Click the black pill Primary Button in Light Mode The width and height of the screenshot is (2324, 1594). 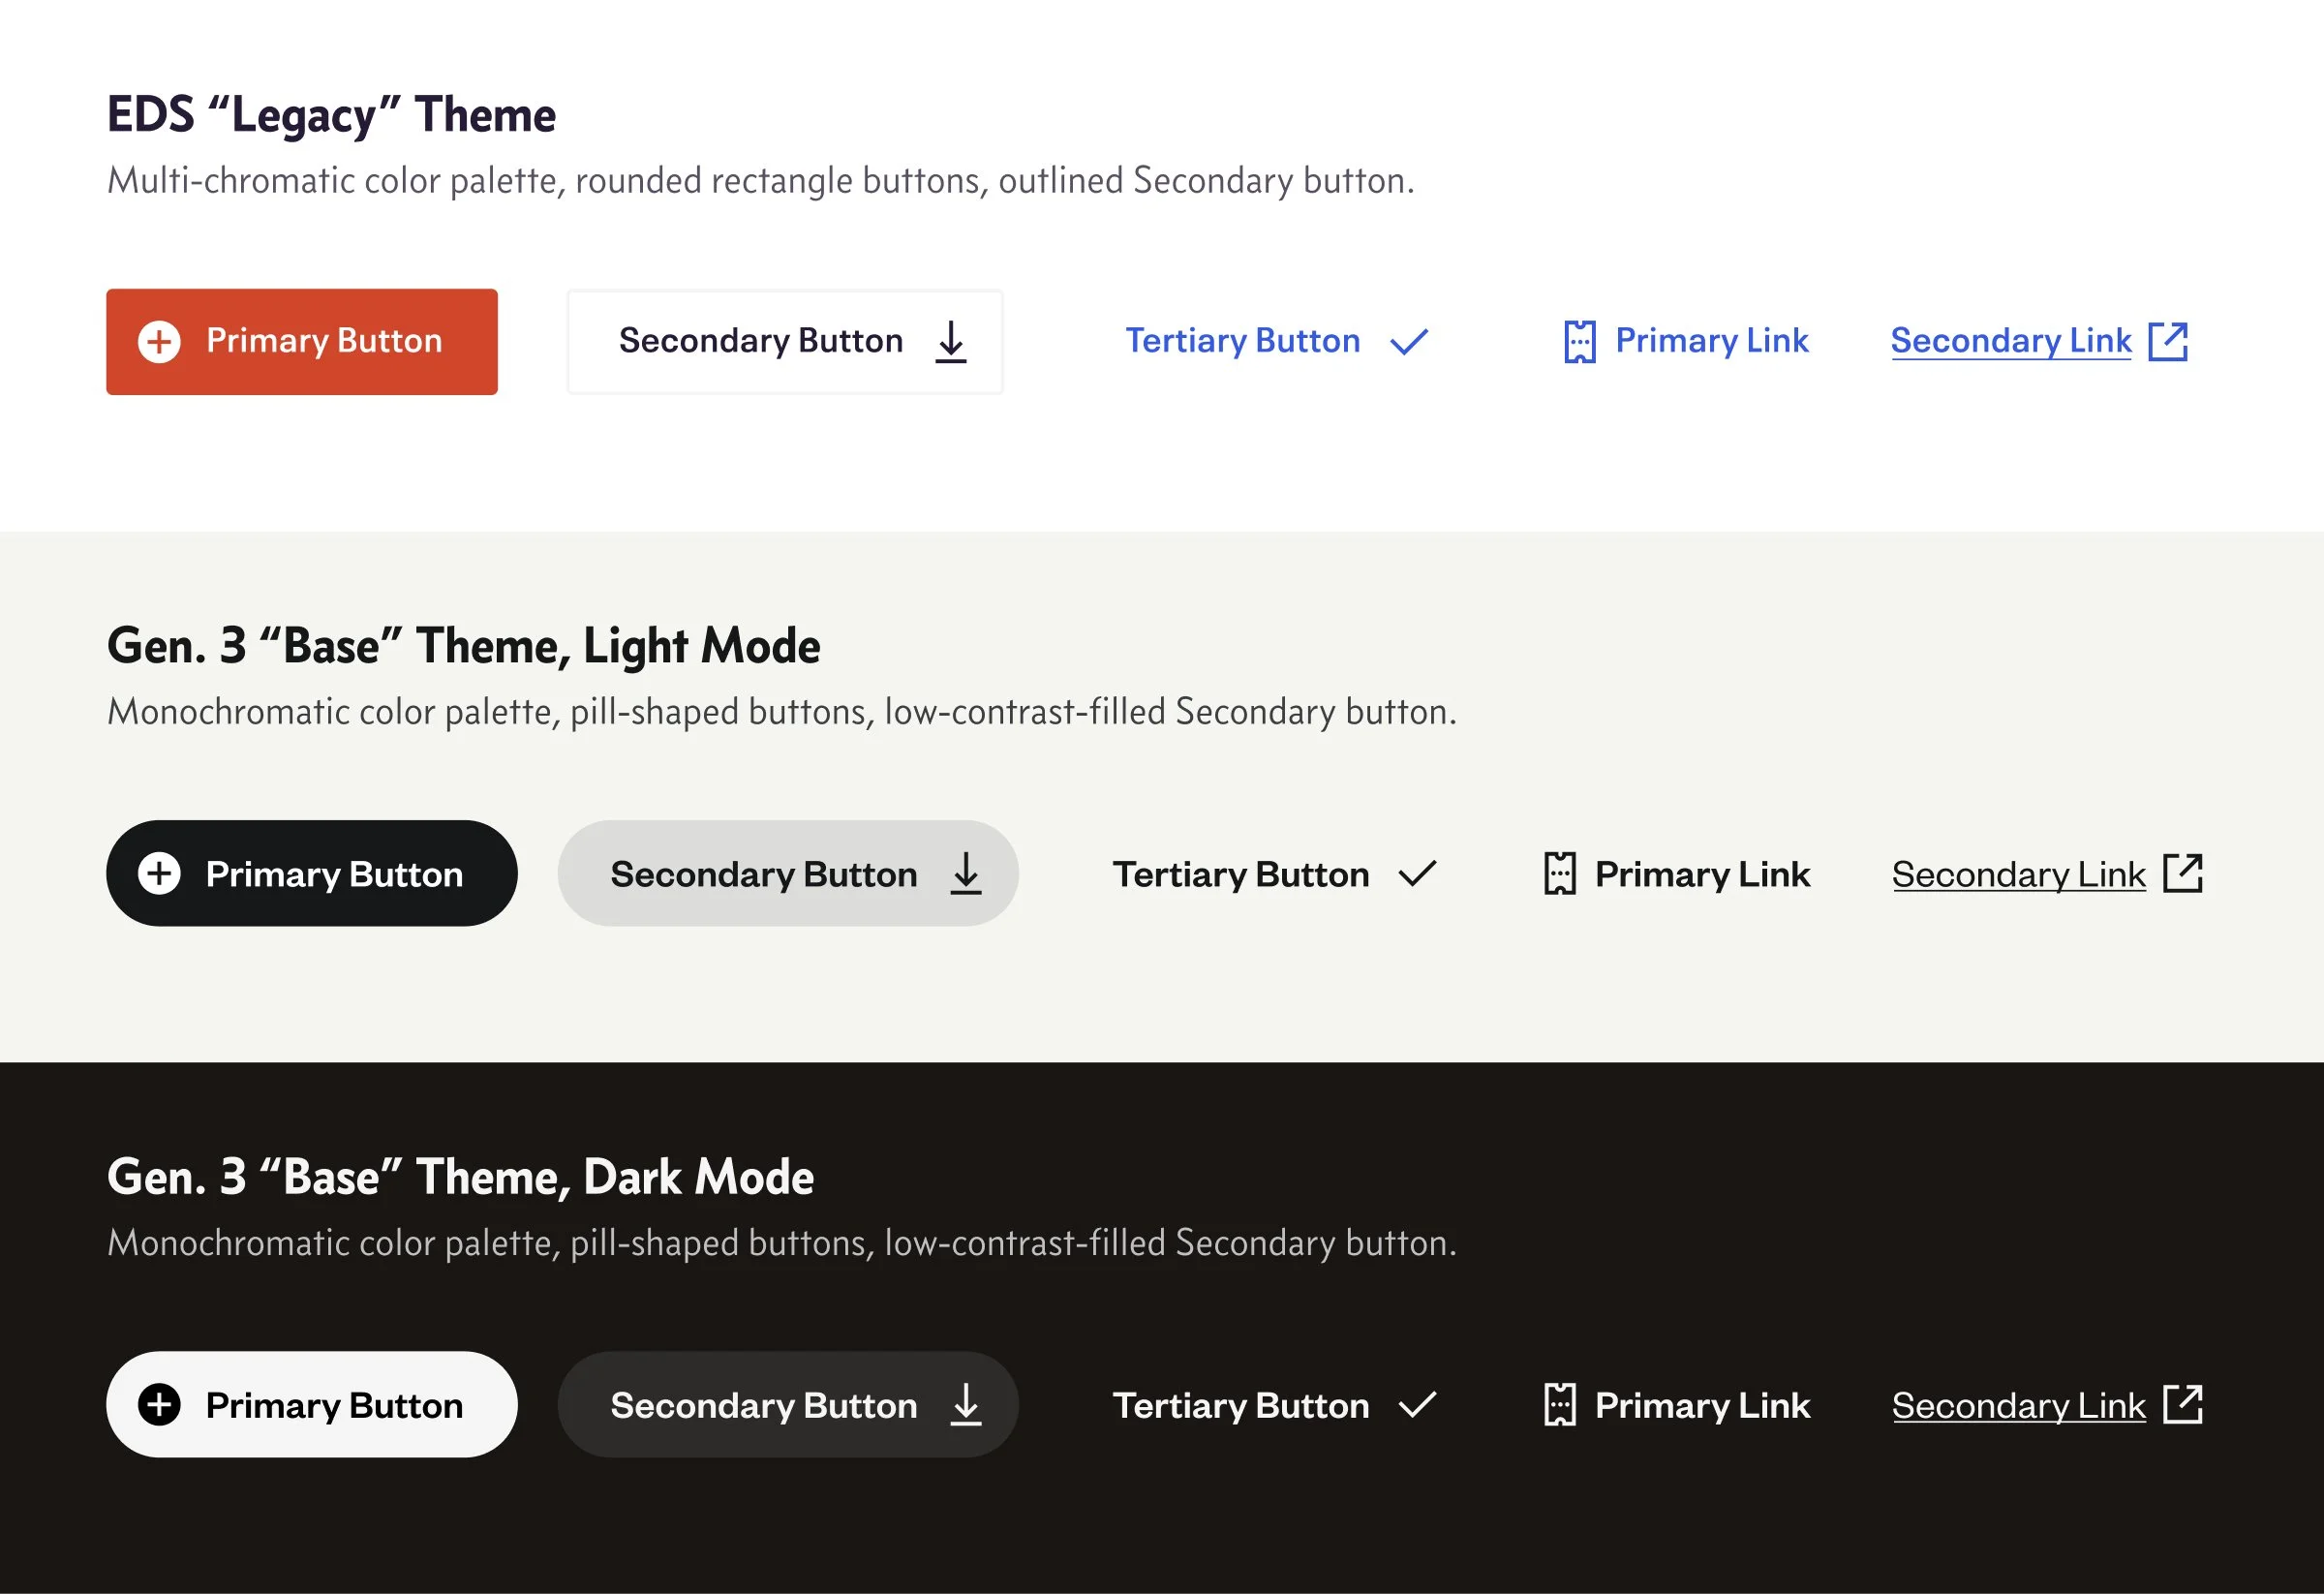[x=312, y=874]
